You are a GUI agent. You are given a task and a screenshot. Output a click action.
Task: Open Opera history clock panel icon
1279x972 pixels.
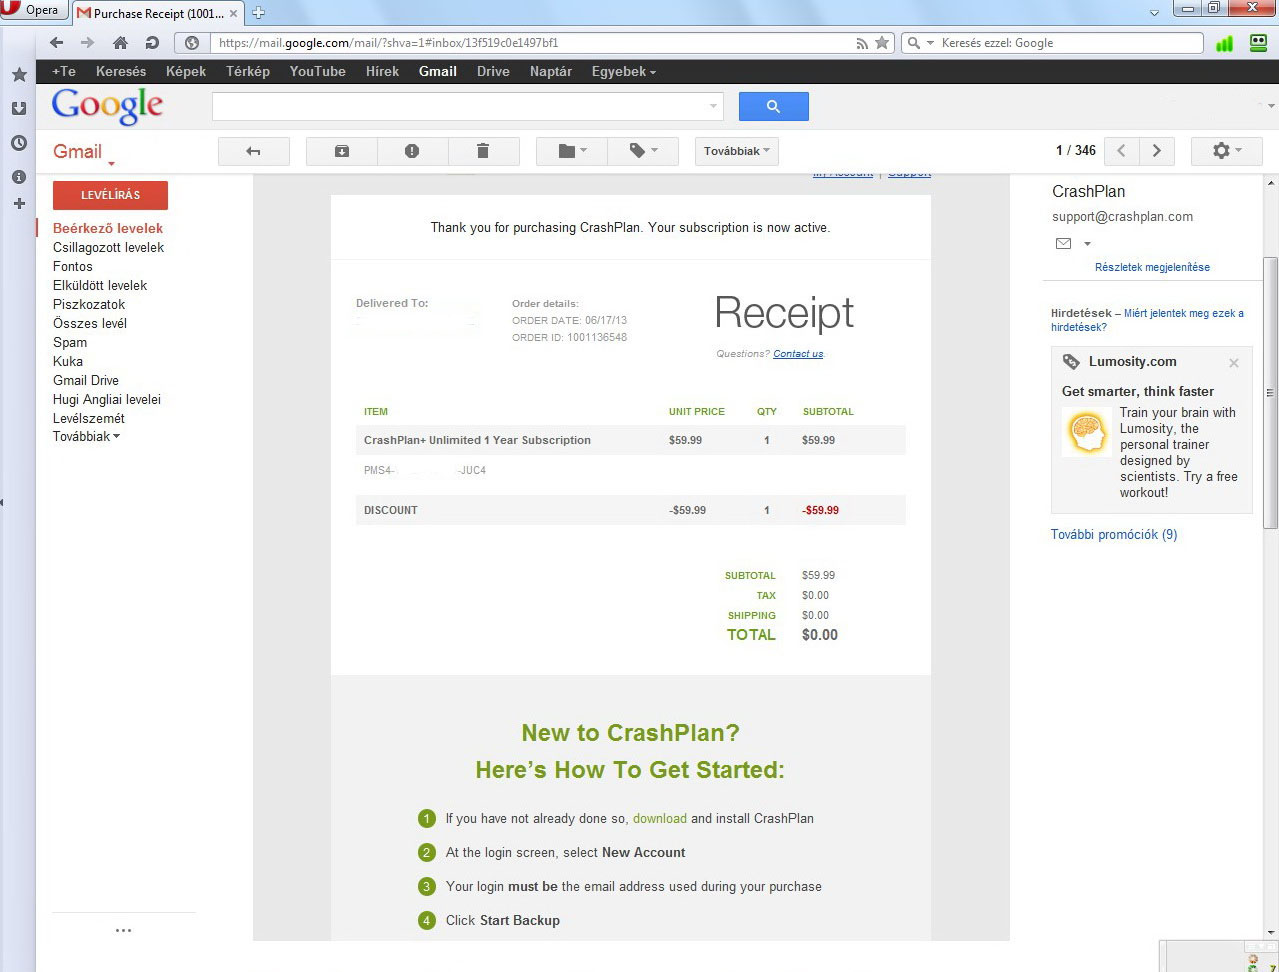[x=18, y=143]
